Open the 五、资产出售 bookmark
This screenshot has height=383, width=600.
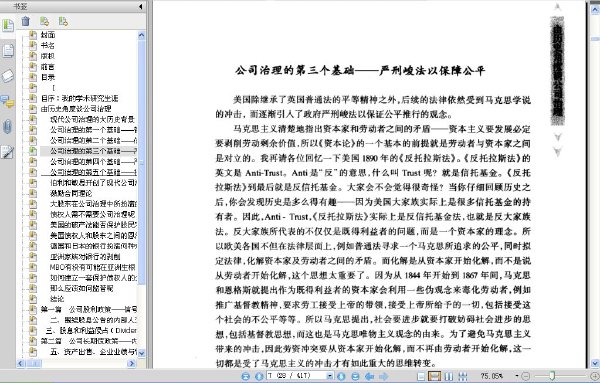pyautogui.click(x=93, y=352)
